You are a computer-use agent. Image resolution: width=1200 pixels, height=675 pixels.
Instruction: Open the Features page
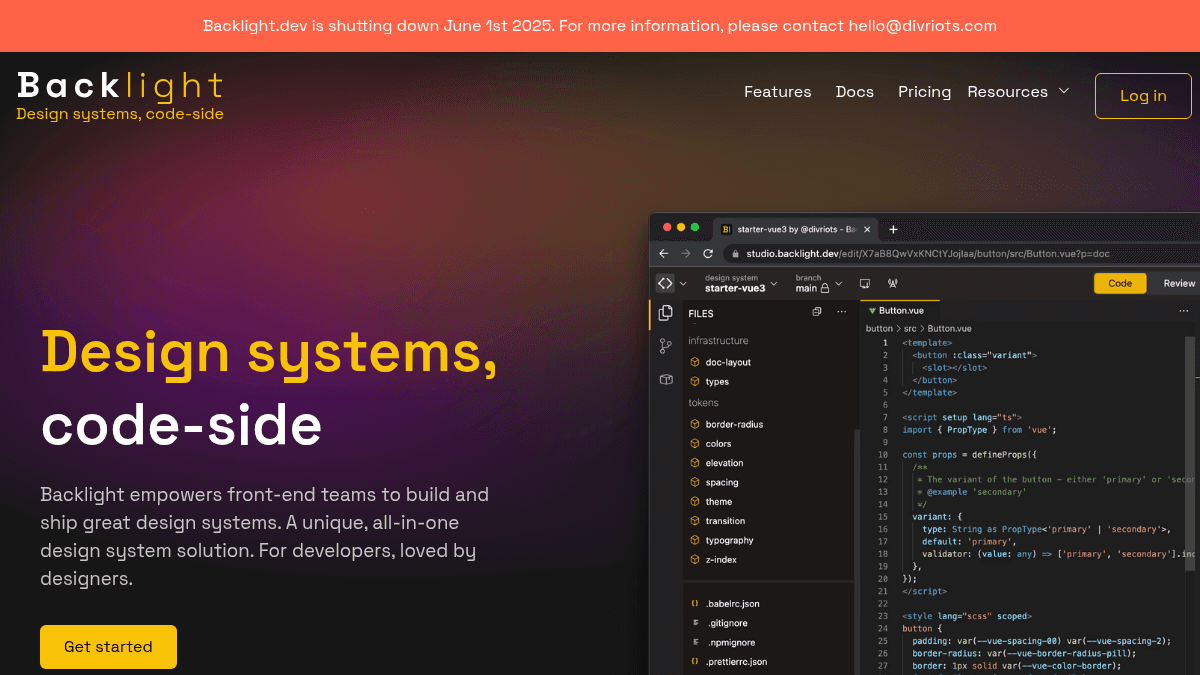pyautogui.click(x=777, y=92)
